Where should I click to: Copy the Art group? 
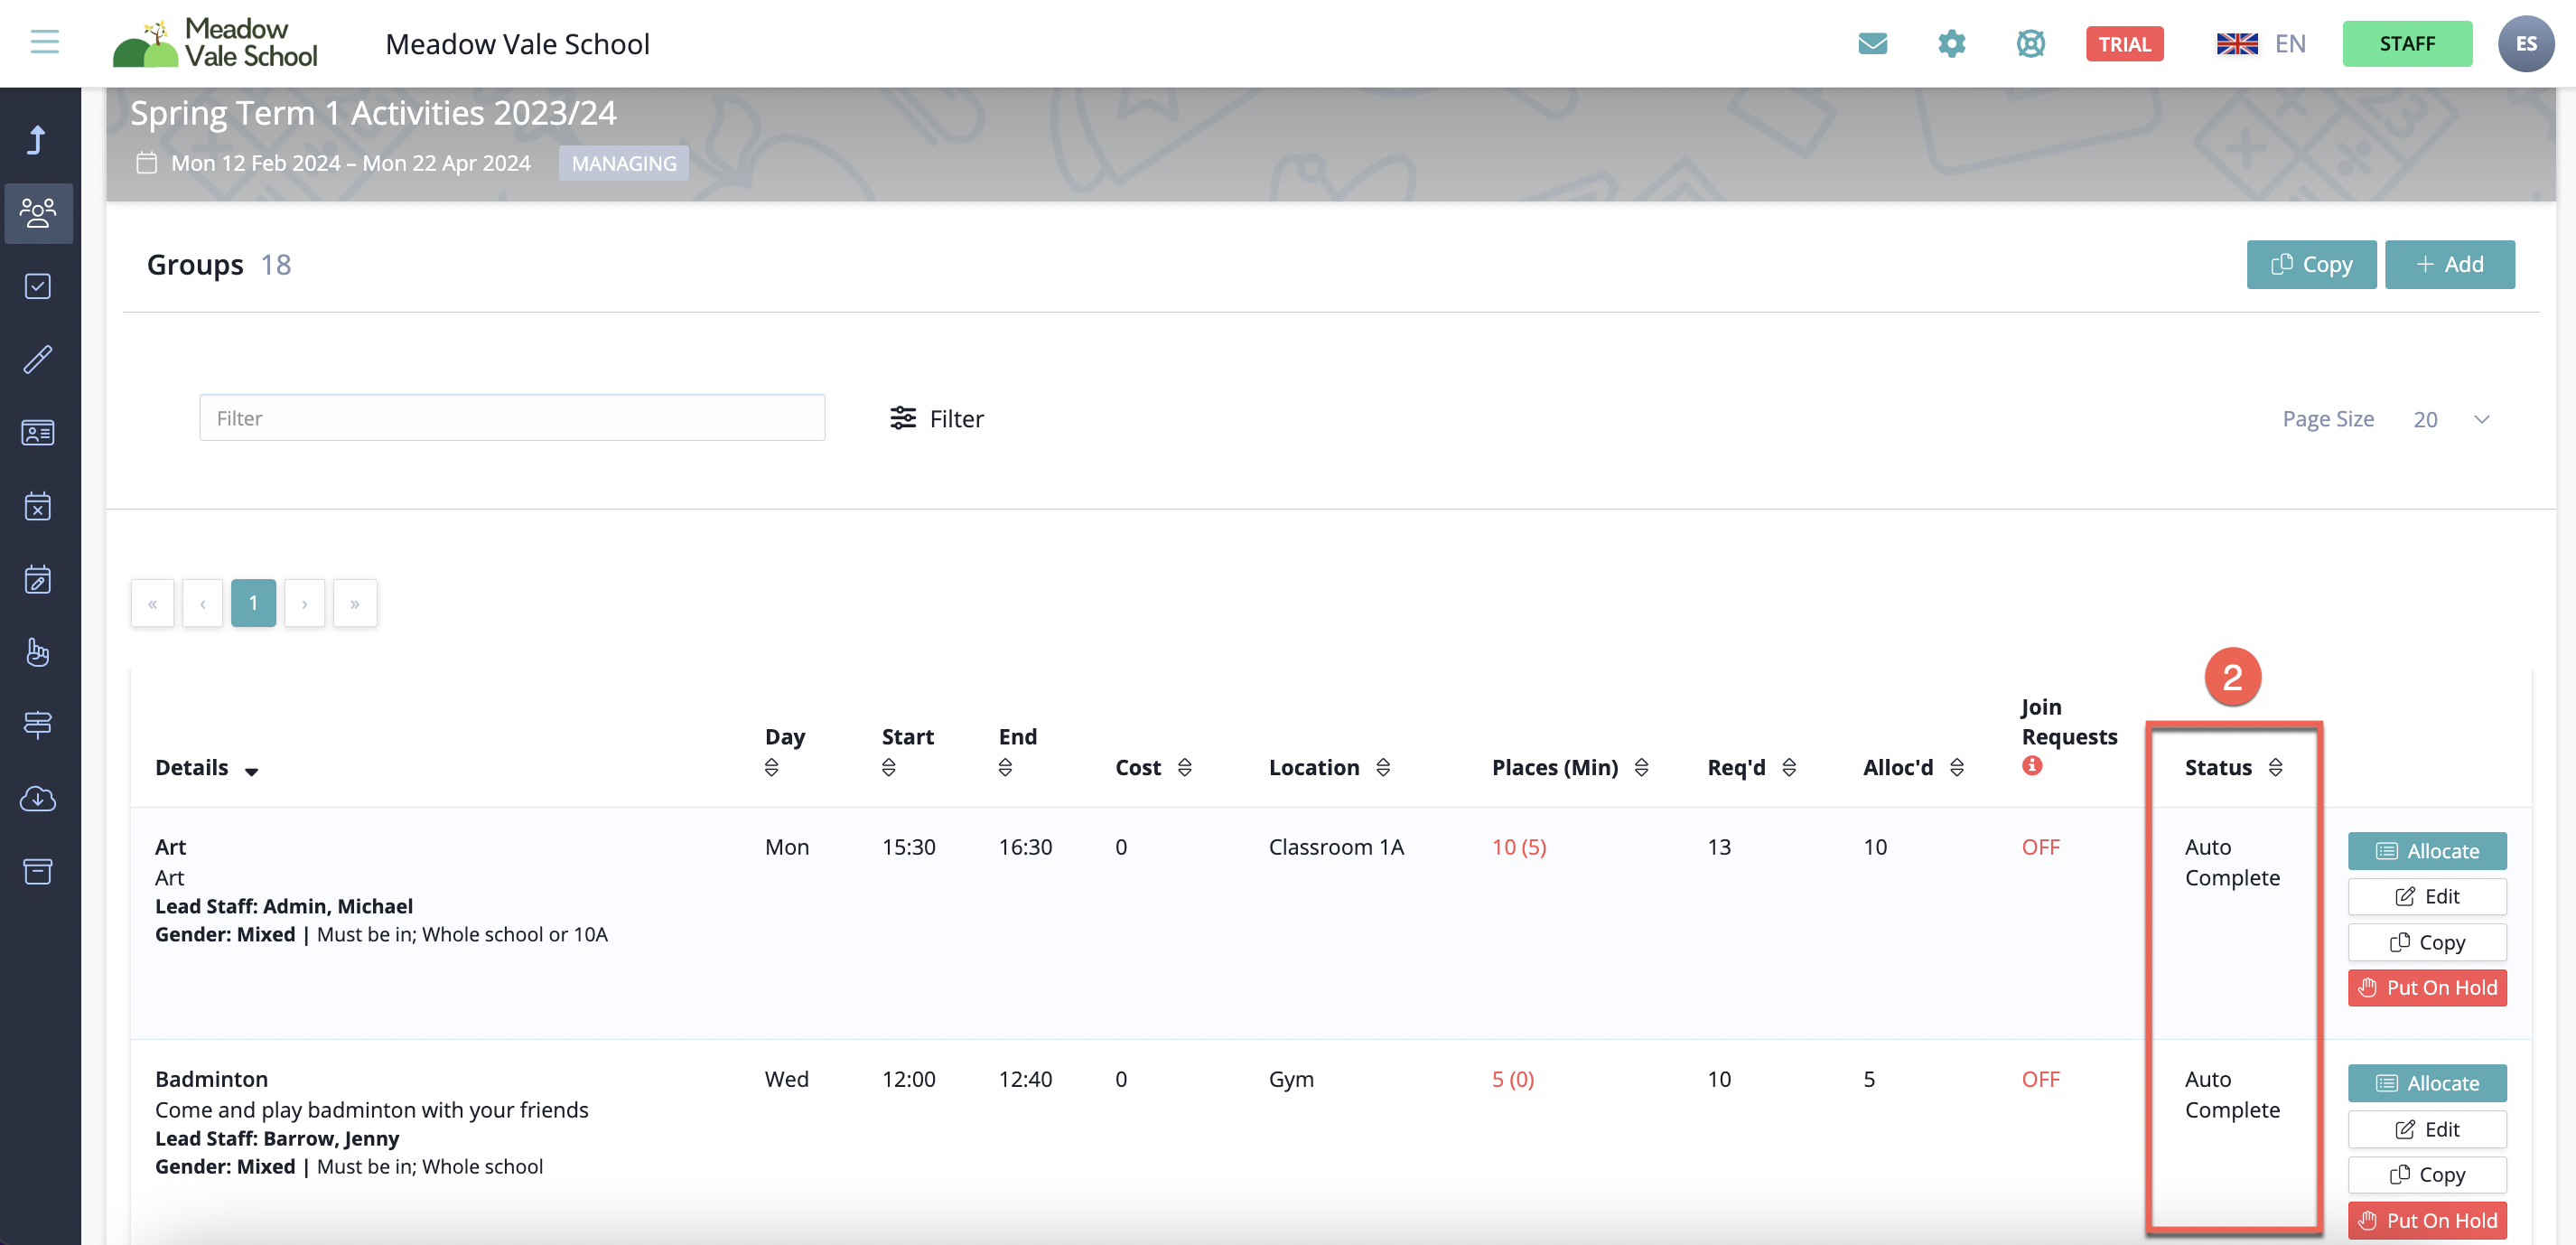click(x=2426, y=942)
